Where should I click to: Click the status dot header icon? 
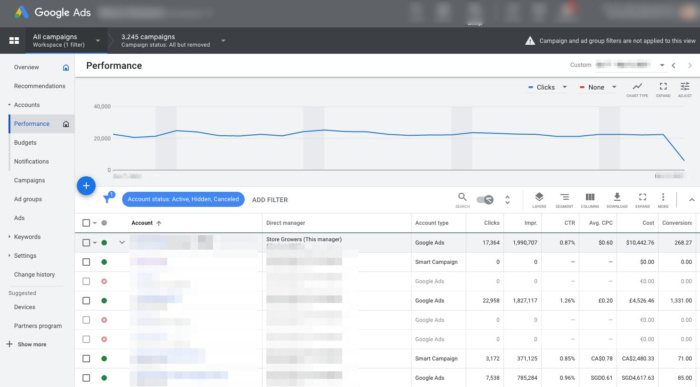tap(104, 223)
